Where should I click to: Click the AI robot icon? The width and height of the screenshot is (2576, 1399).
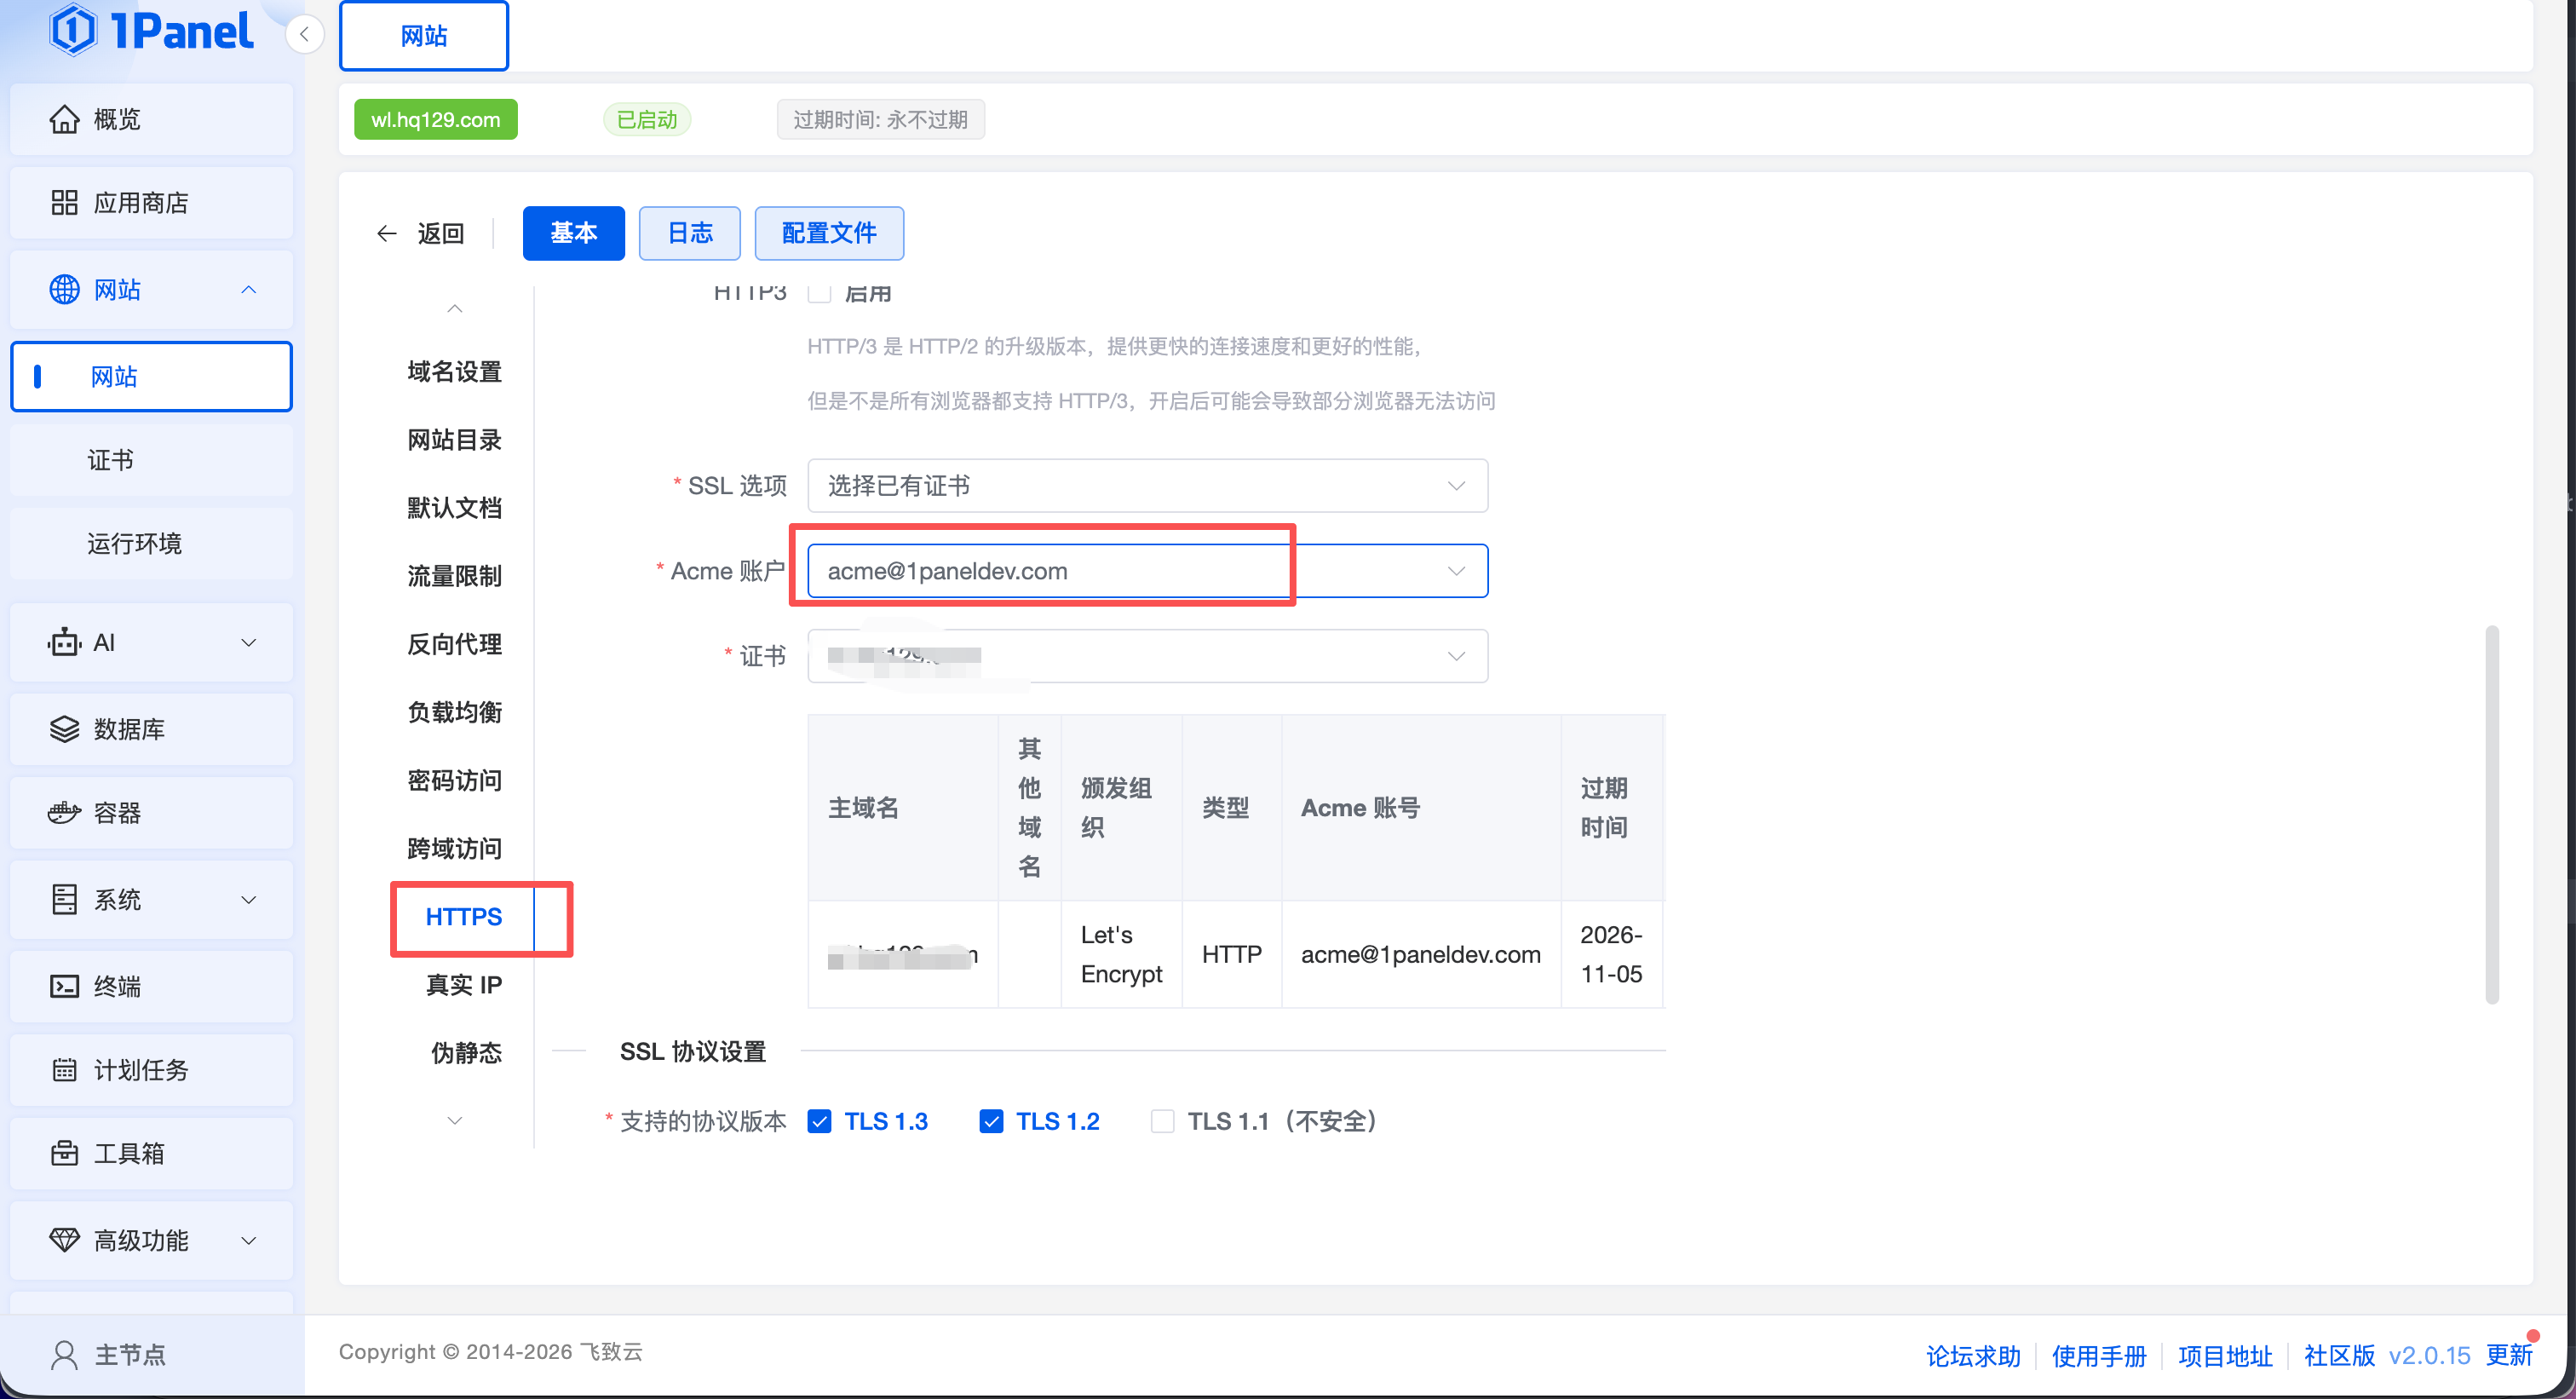tap(64, 642)
